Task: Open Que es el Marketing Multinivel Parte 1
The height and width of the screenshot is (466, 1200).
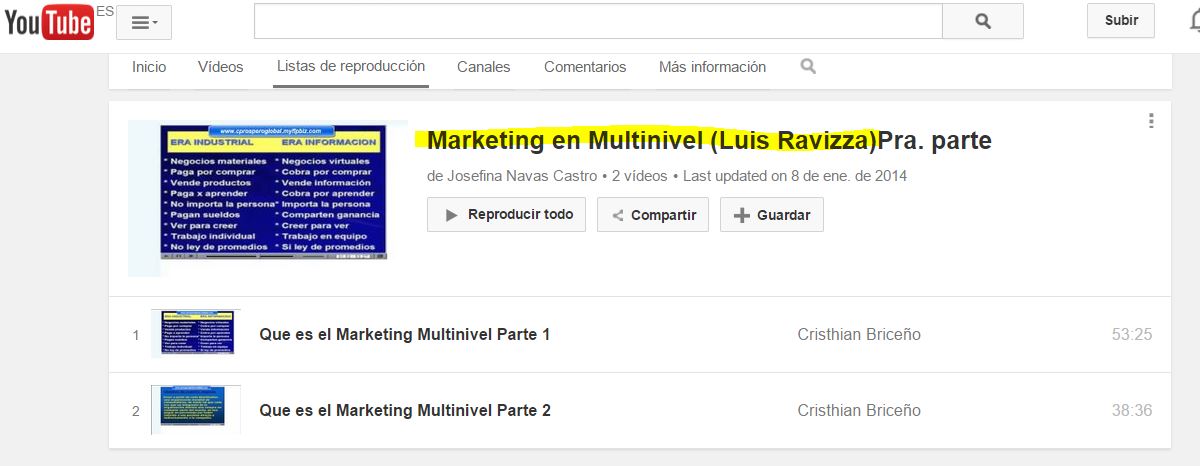Action: coord(404,335)
